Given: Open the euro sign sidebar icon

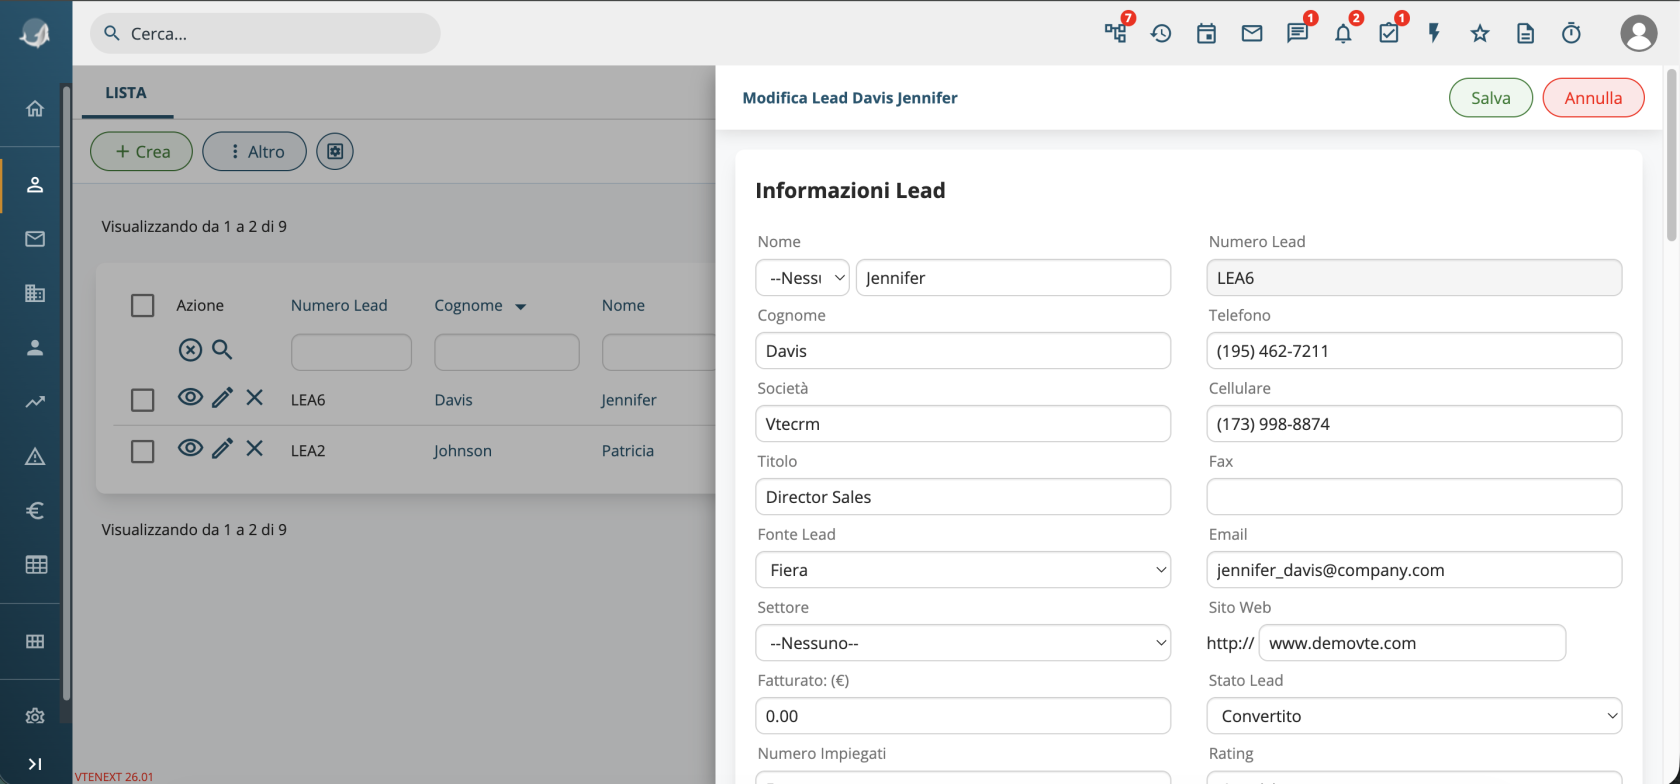Looking at the screenshot, I should coord(35,510).
